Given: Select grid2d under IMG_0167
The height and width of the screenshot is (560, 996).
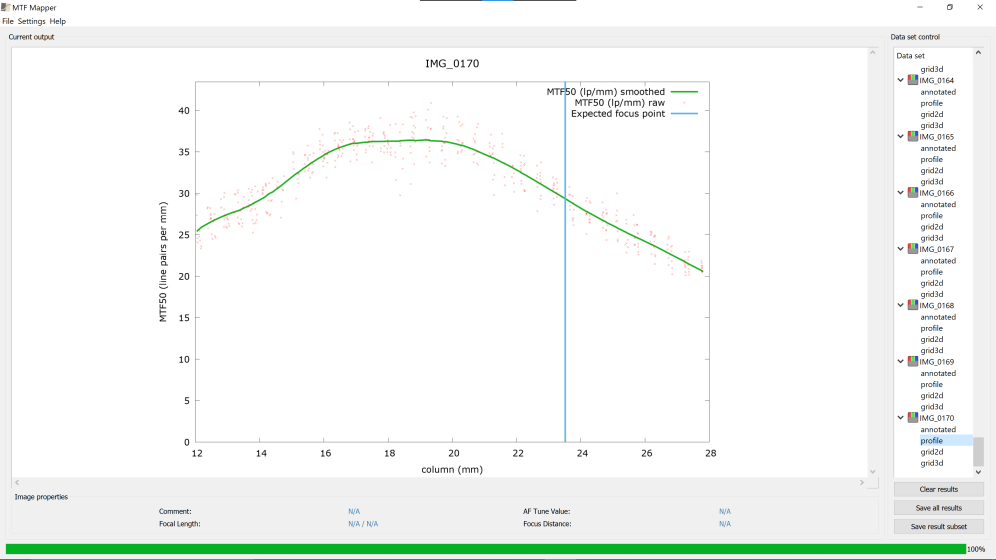Looking at the screenshot, I should [932, 283].
